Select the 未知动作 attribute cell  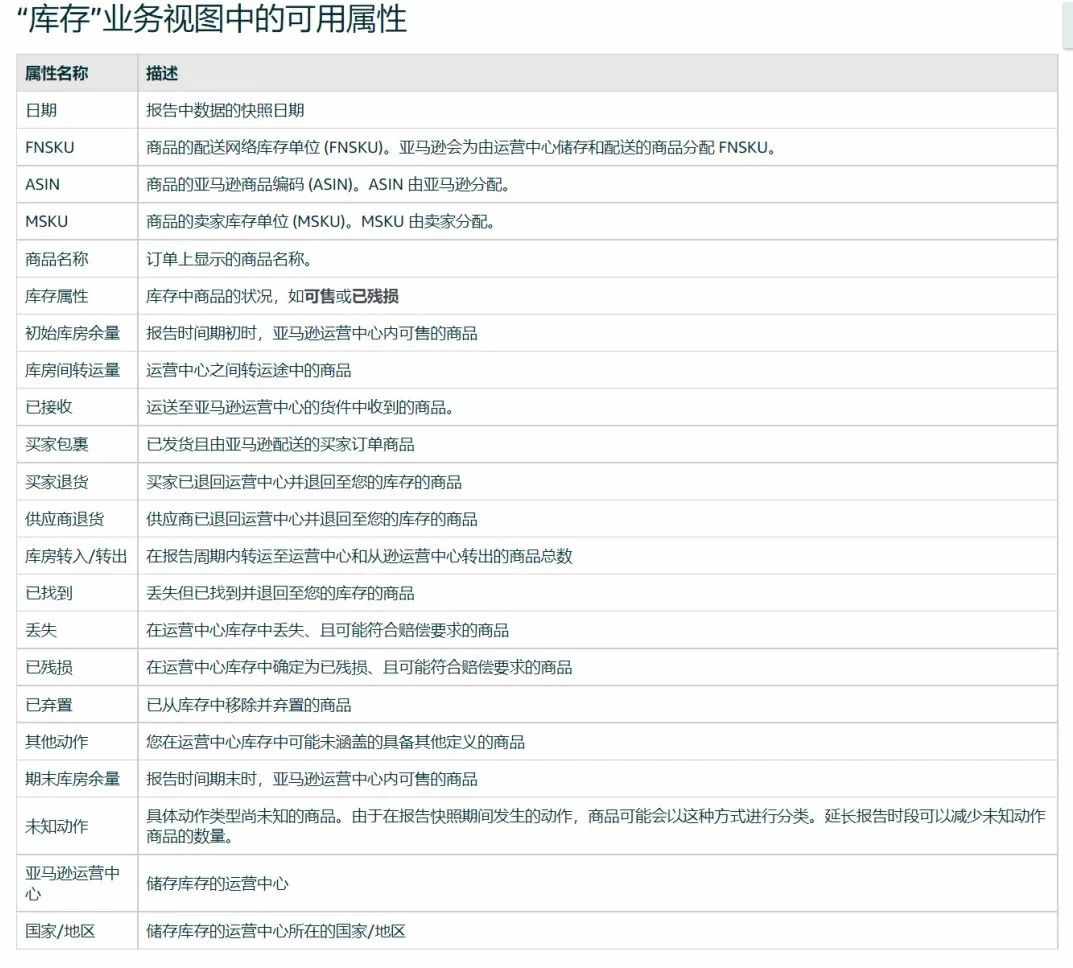[77, 826]
